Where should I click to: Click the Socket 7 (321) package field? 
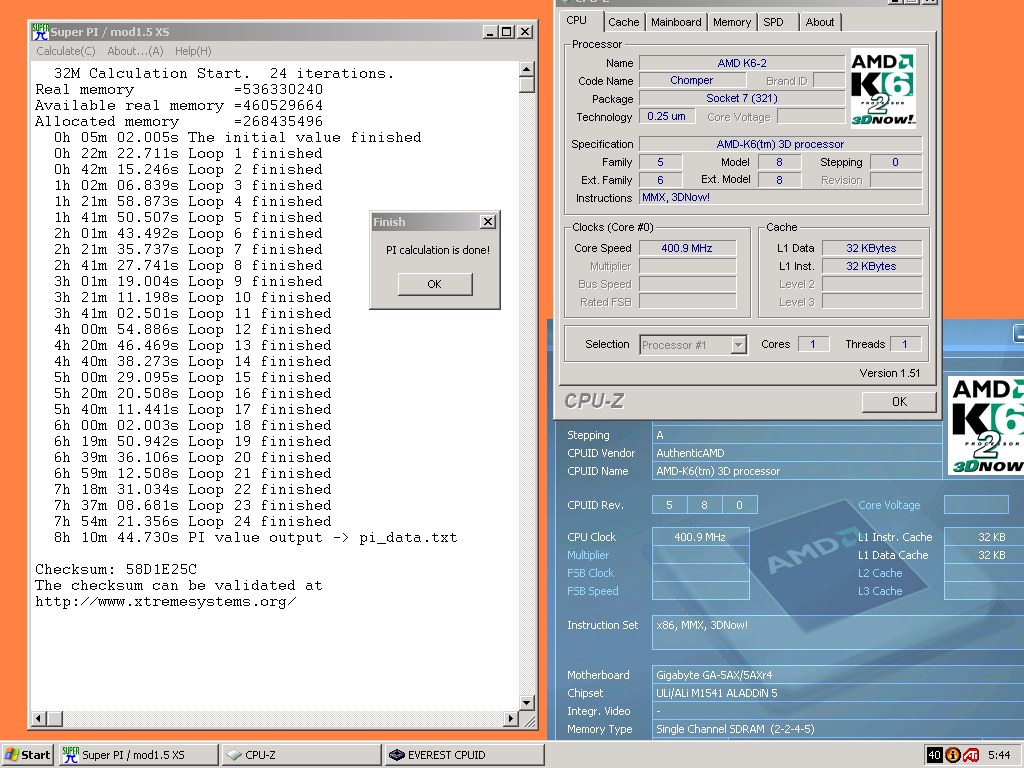click(x=742, y=99)
